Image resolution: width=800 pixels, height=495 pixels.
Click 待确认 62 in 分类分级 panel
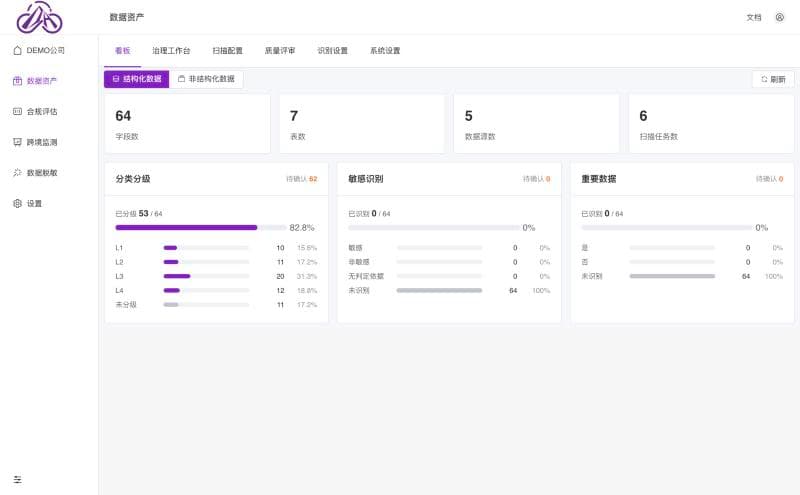coord(302,179)
